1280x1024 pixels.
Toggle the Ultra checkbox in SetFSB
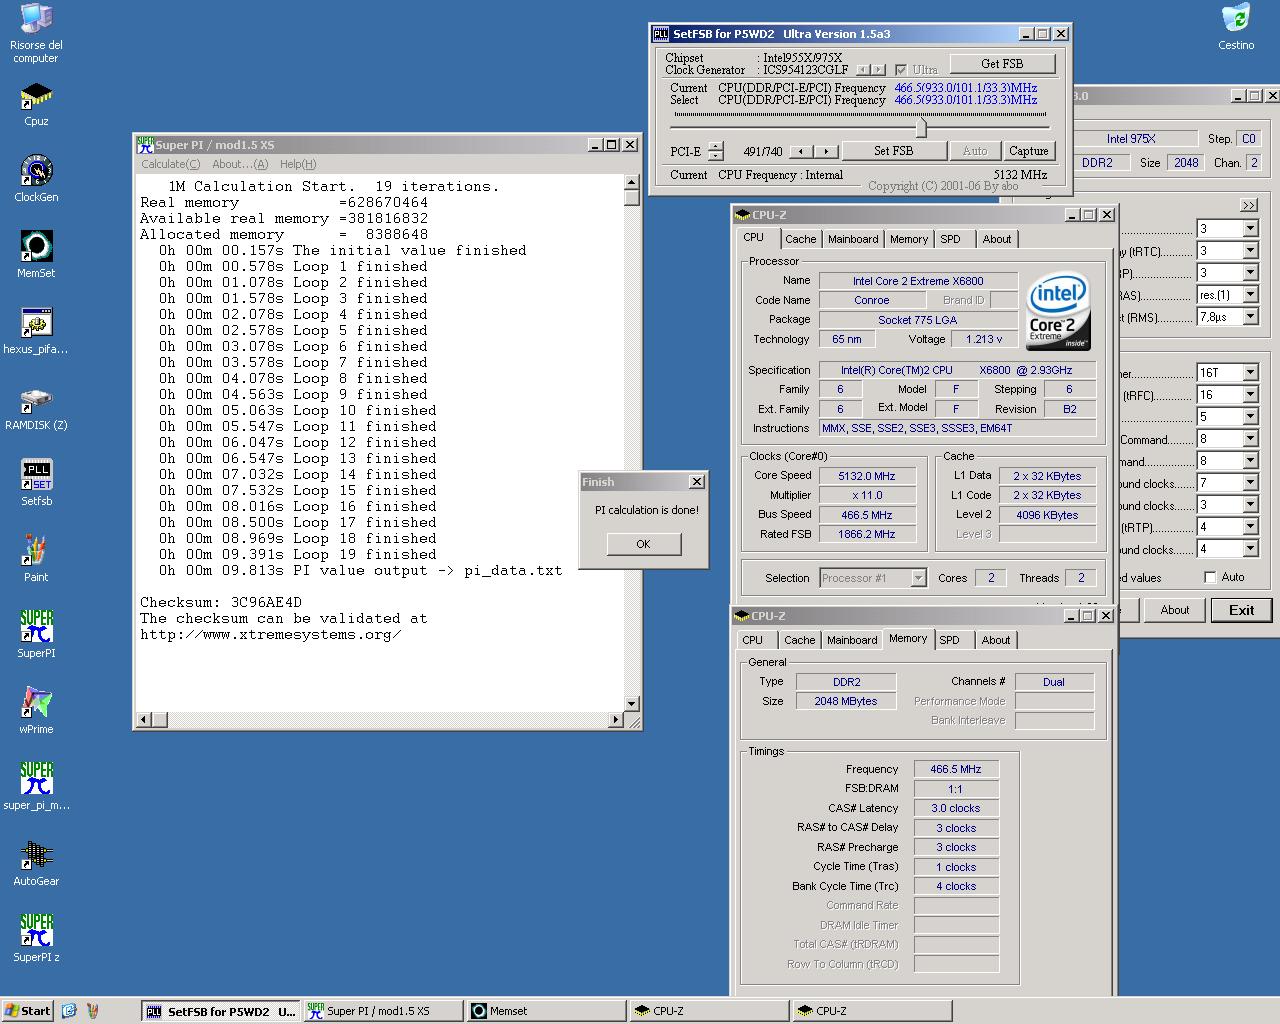click(901, 69)
